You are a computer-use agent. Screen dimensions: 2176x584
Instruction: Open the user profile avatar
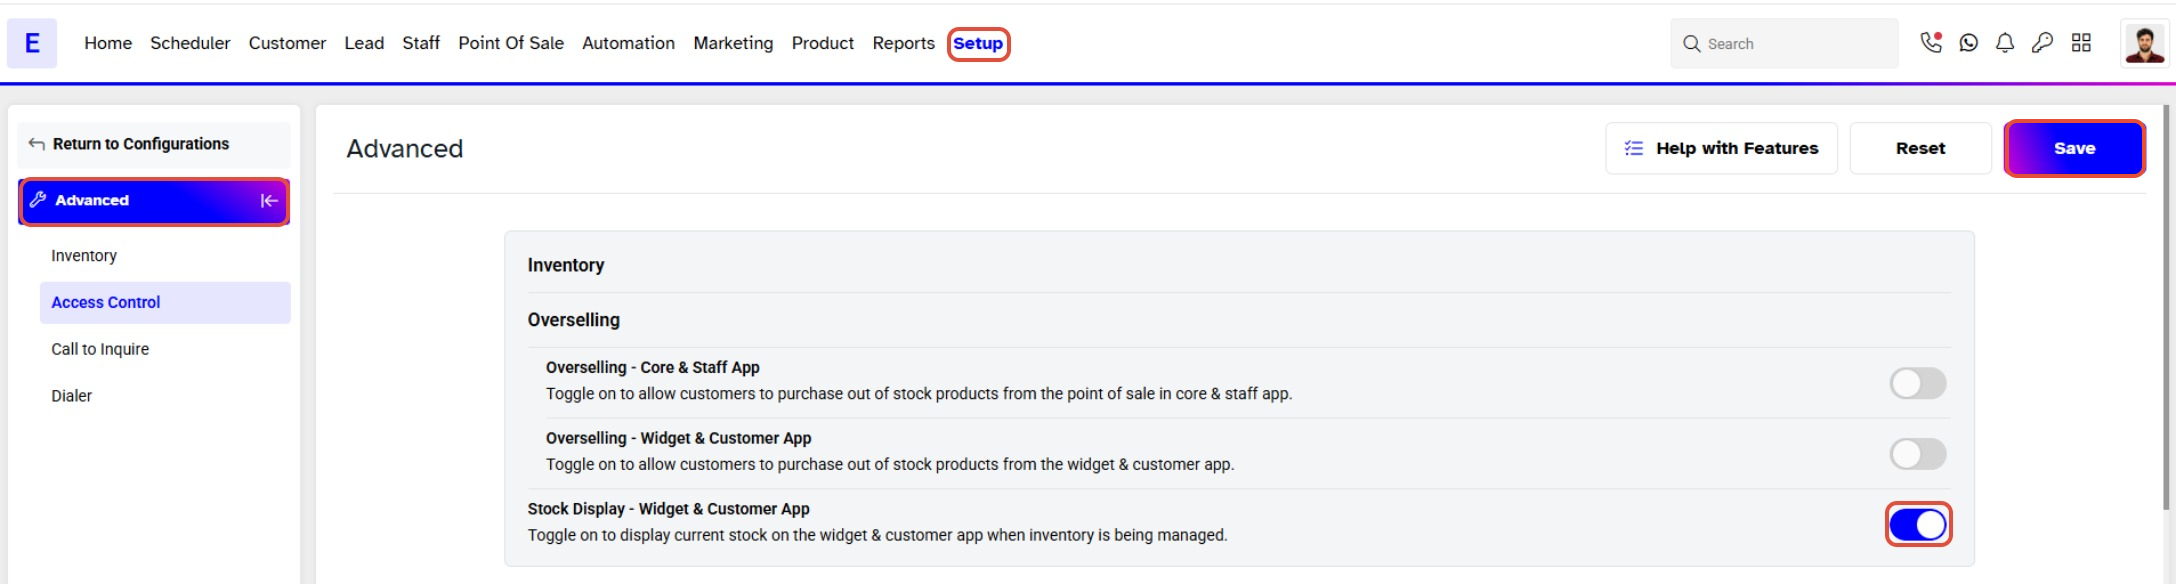tap(2143, 44)
